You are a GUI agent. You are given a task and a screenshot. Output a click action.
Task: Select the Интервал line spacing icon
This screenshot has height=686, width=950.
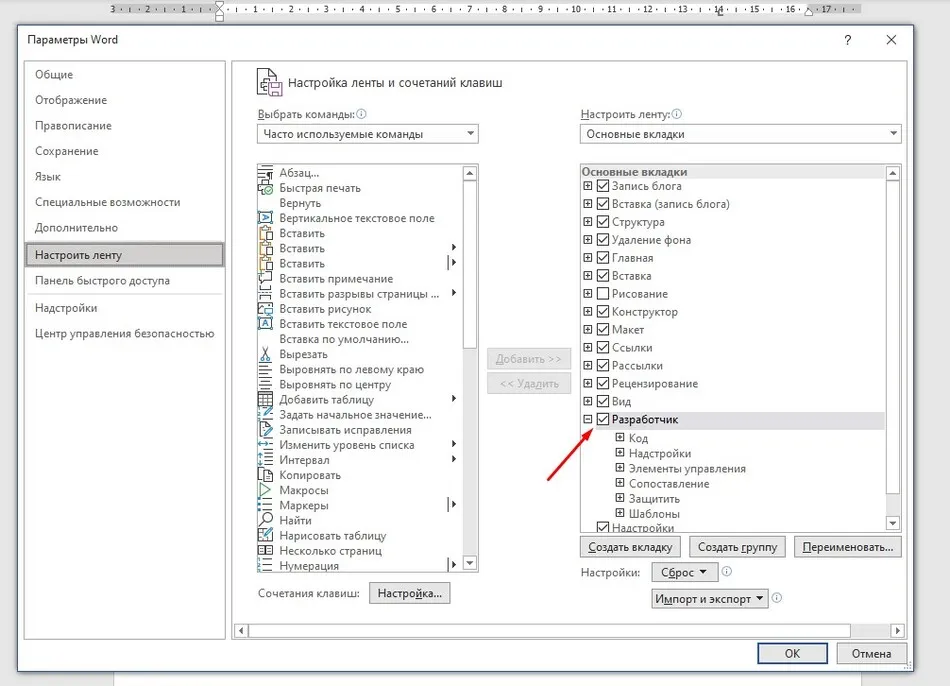265,461
